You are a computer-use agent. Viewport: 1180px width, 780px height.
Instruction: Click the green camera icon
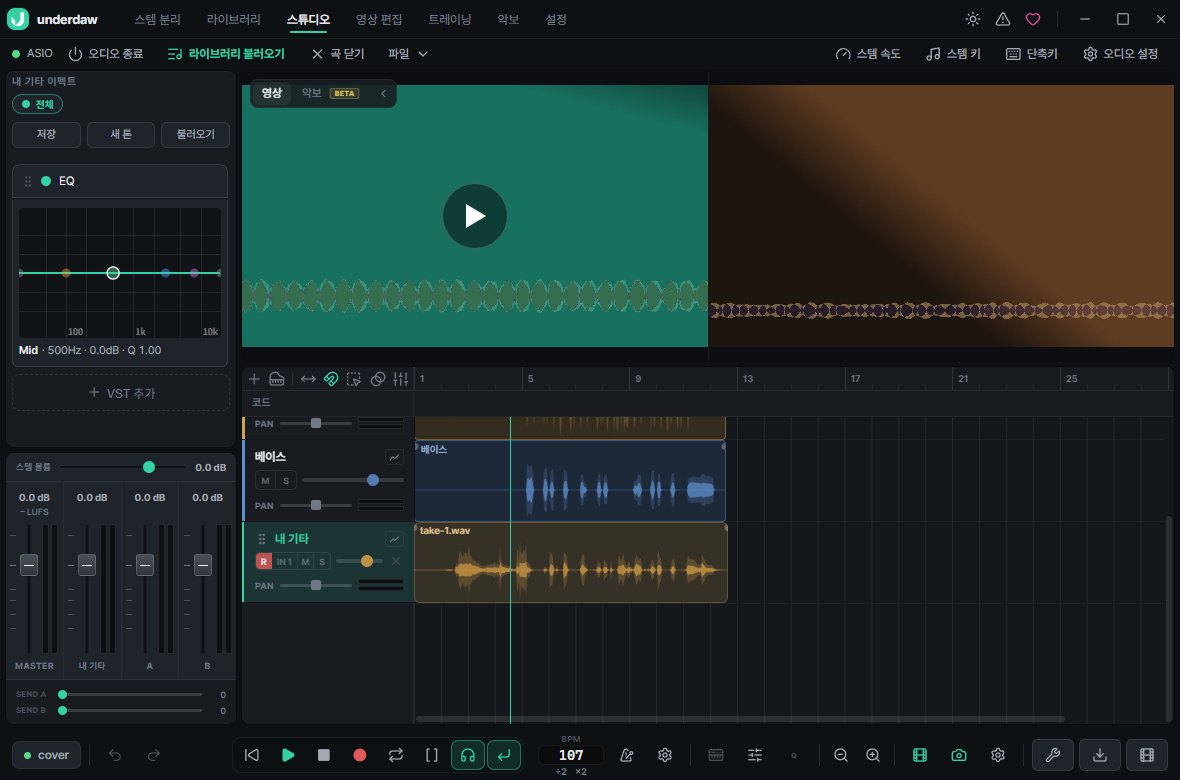pos(959,755)
